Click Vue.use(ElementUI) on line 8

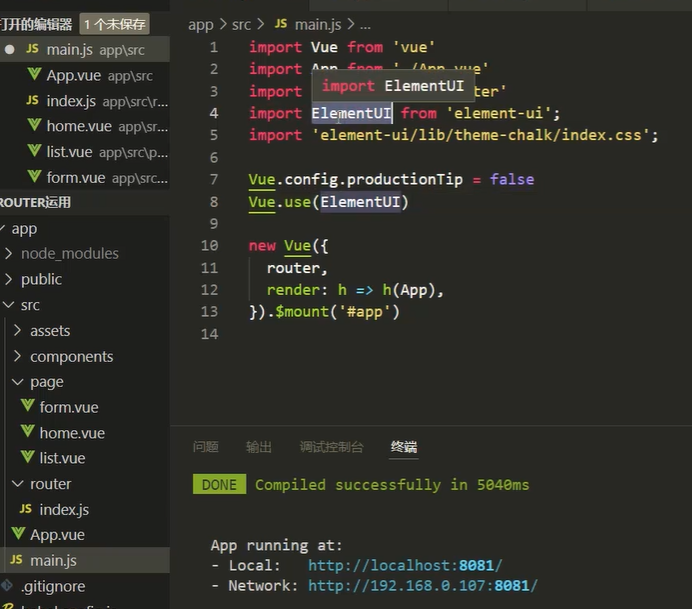(x=328, y=202)
